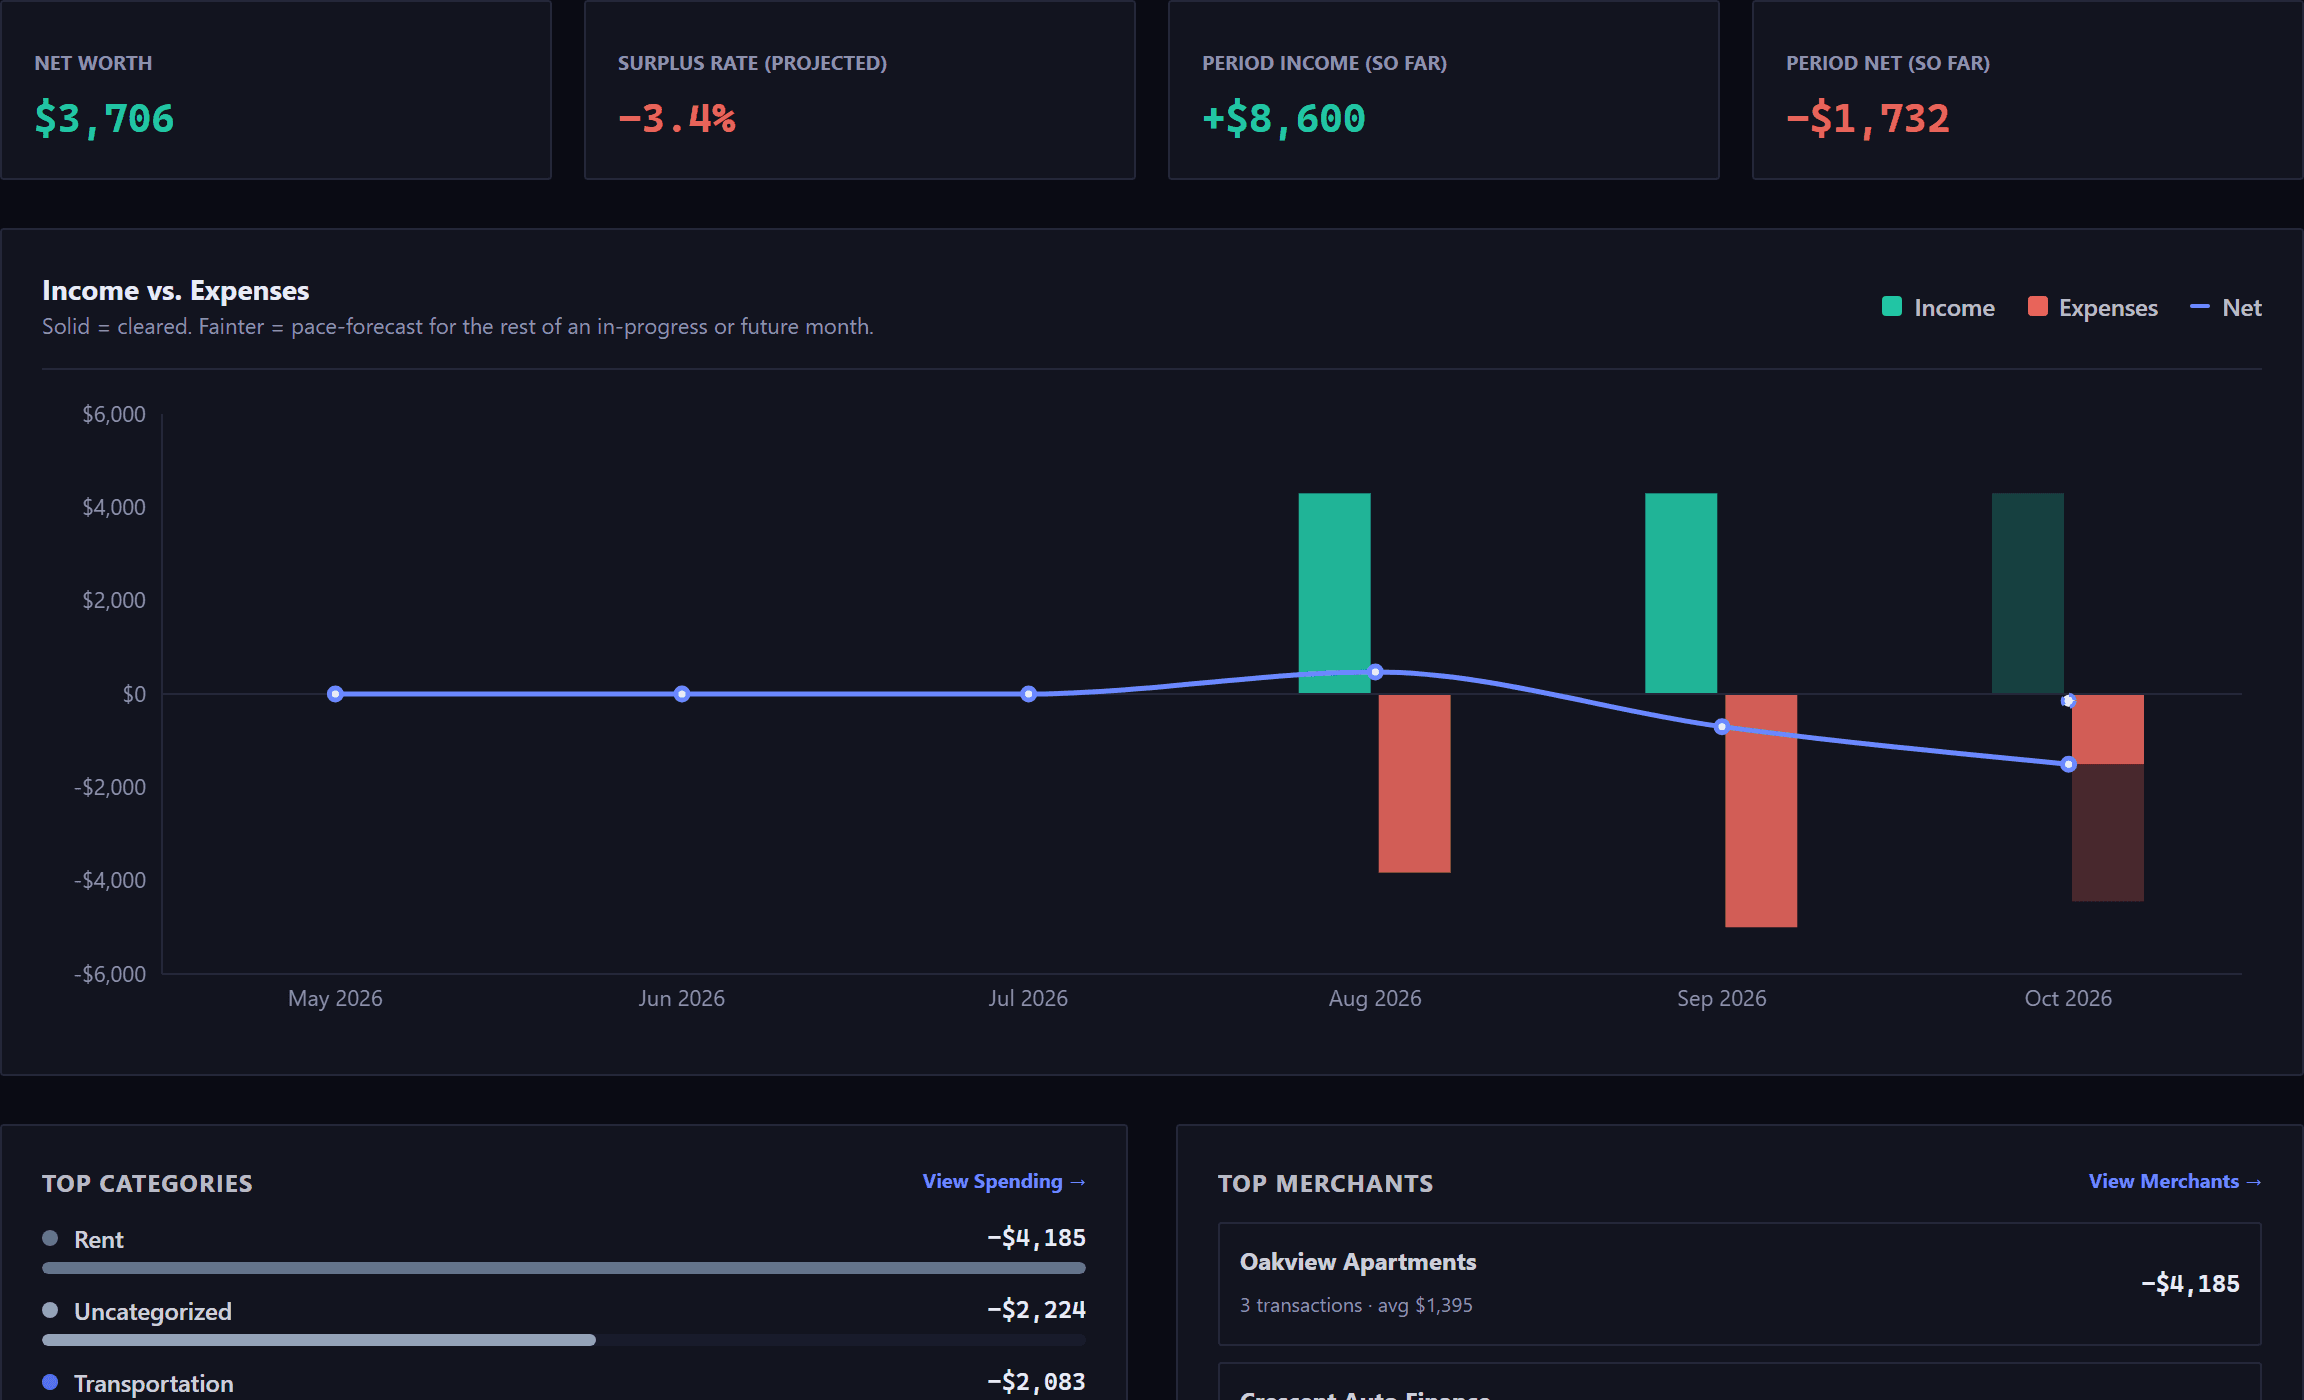
Task: Select the Uncategorized category row
Action: (564, 1322)
